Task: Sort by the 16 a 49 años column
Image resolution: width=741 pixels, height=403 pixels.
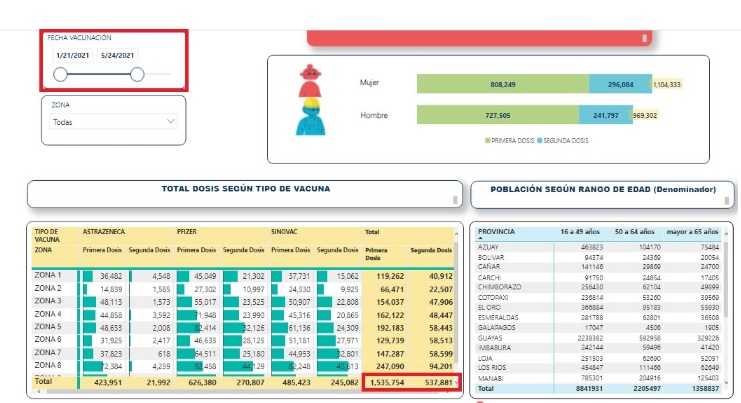Action: 583,230
